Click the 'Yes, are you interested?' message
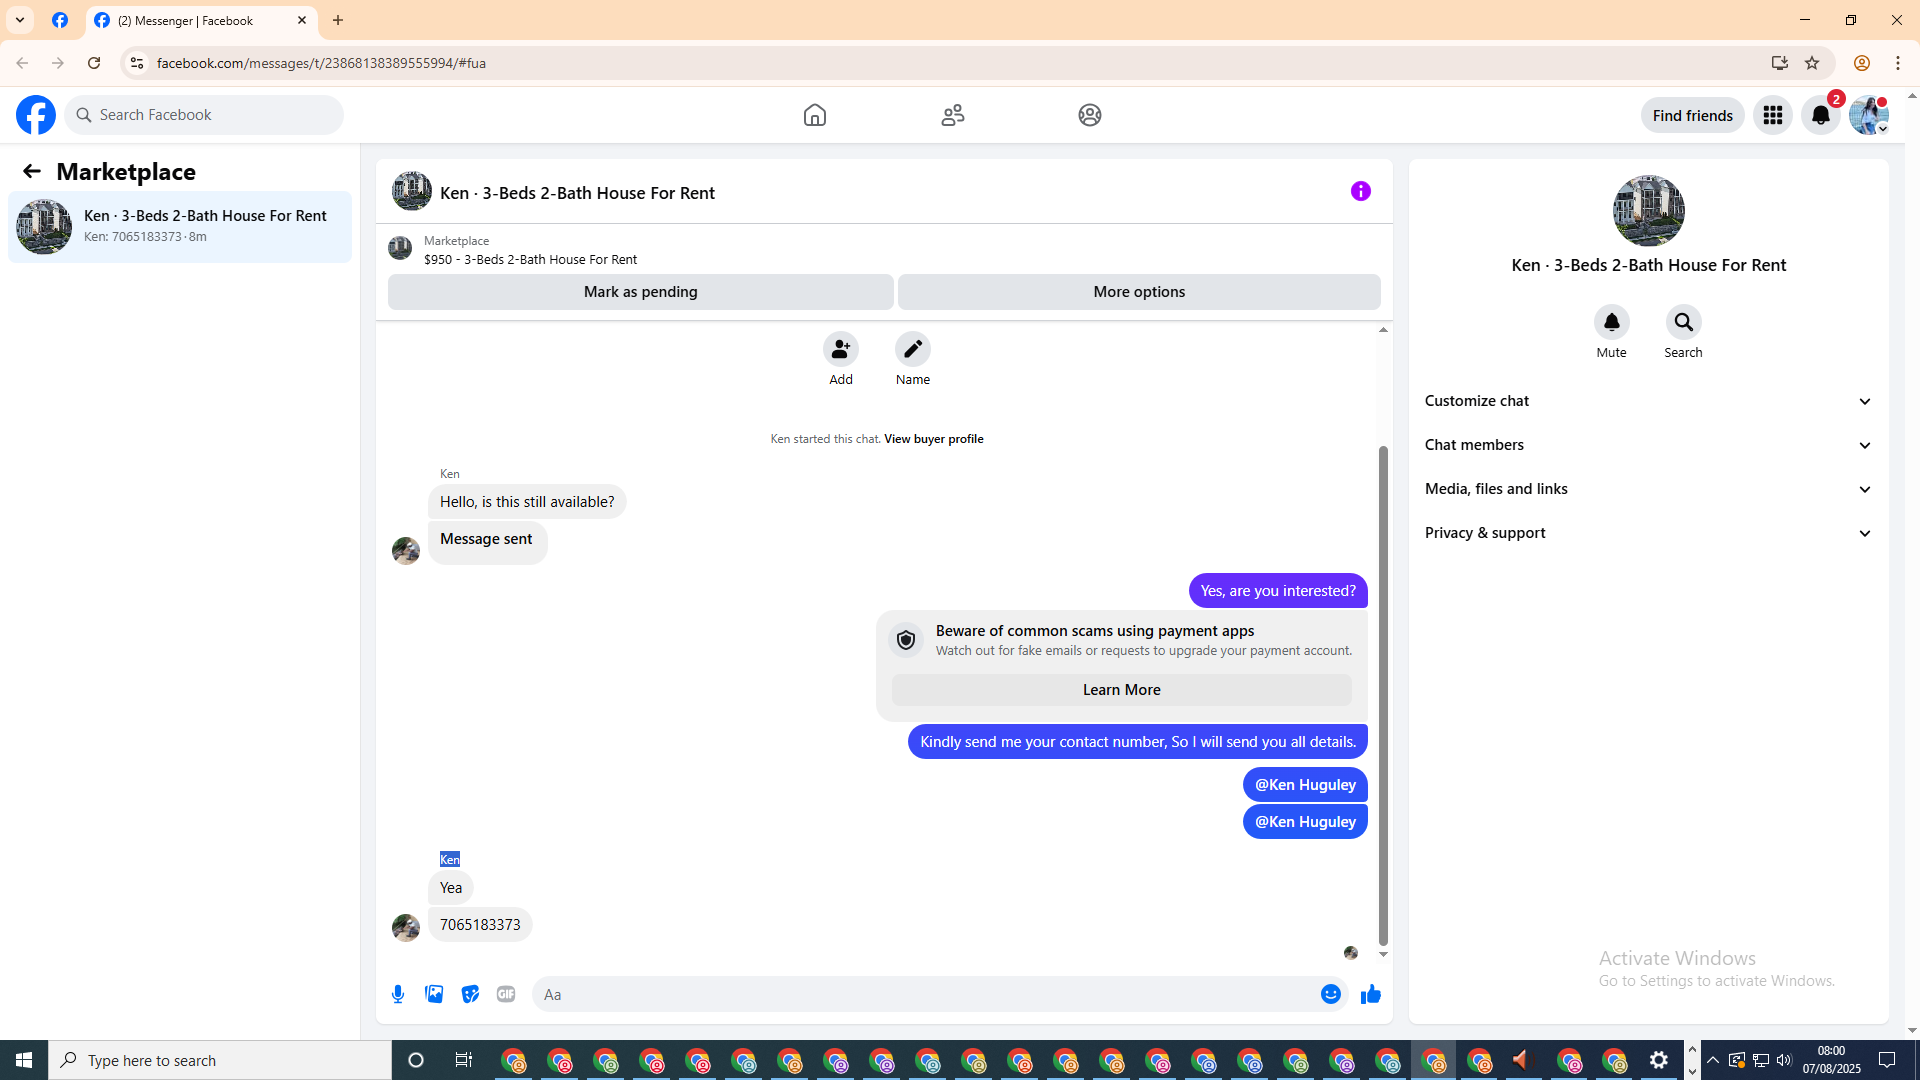The height and width of the screenshot is (1080, 1920). click(1278, 590)
